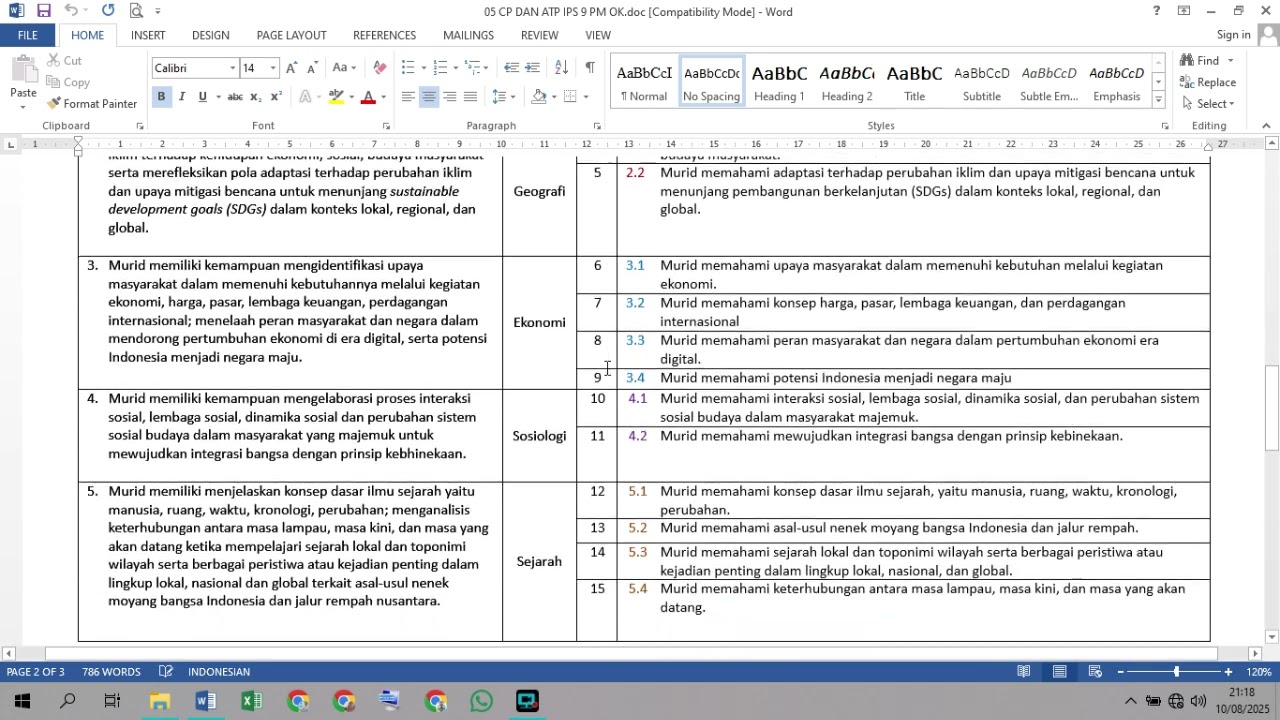The image size is (1280, 720).
Task: Toggle Underline formatting
Action: tap(203, 97)
